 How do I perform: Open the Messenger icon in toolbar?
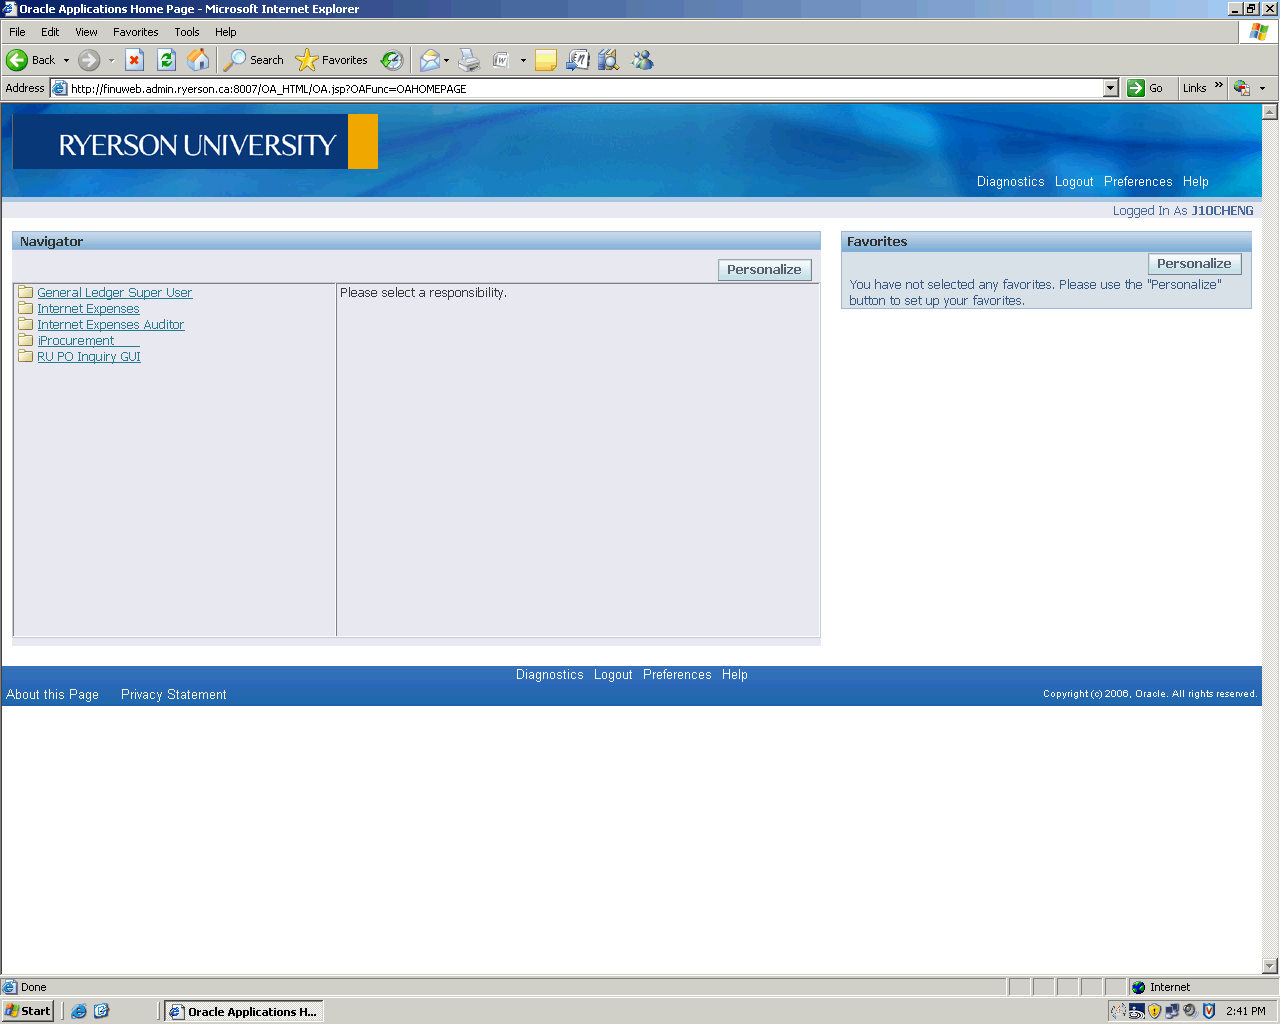pos(642,60)
